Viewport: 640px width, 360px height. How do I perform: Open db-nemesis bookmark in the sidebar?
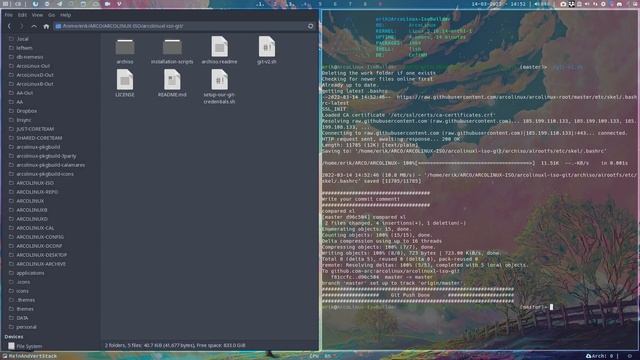click(29, 57)
